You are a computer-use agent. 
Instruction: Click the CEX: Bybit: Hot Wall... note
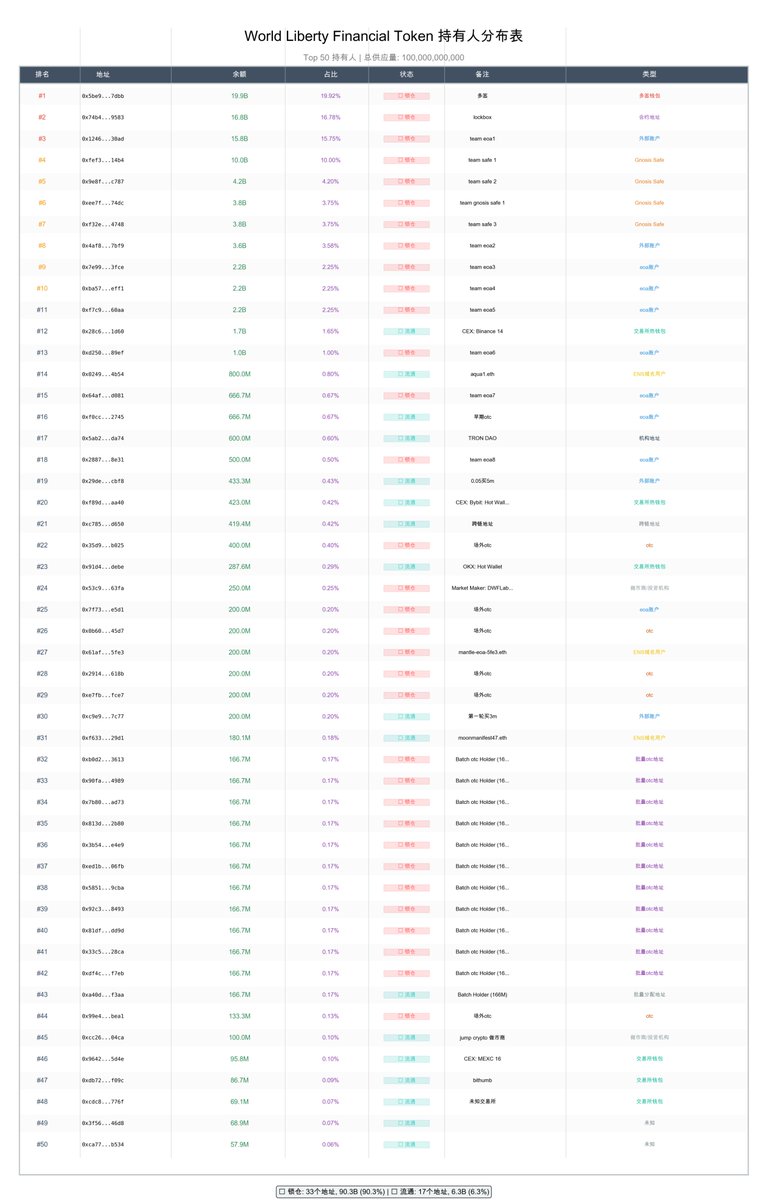tap(483, 502)
